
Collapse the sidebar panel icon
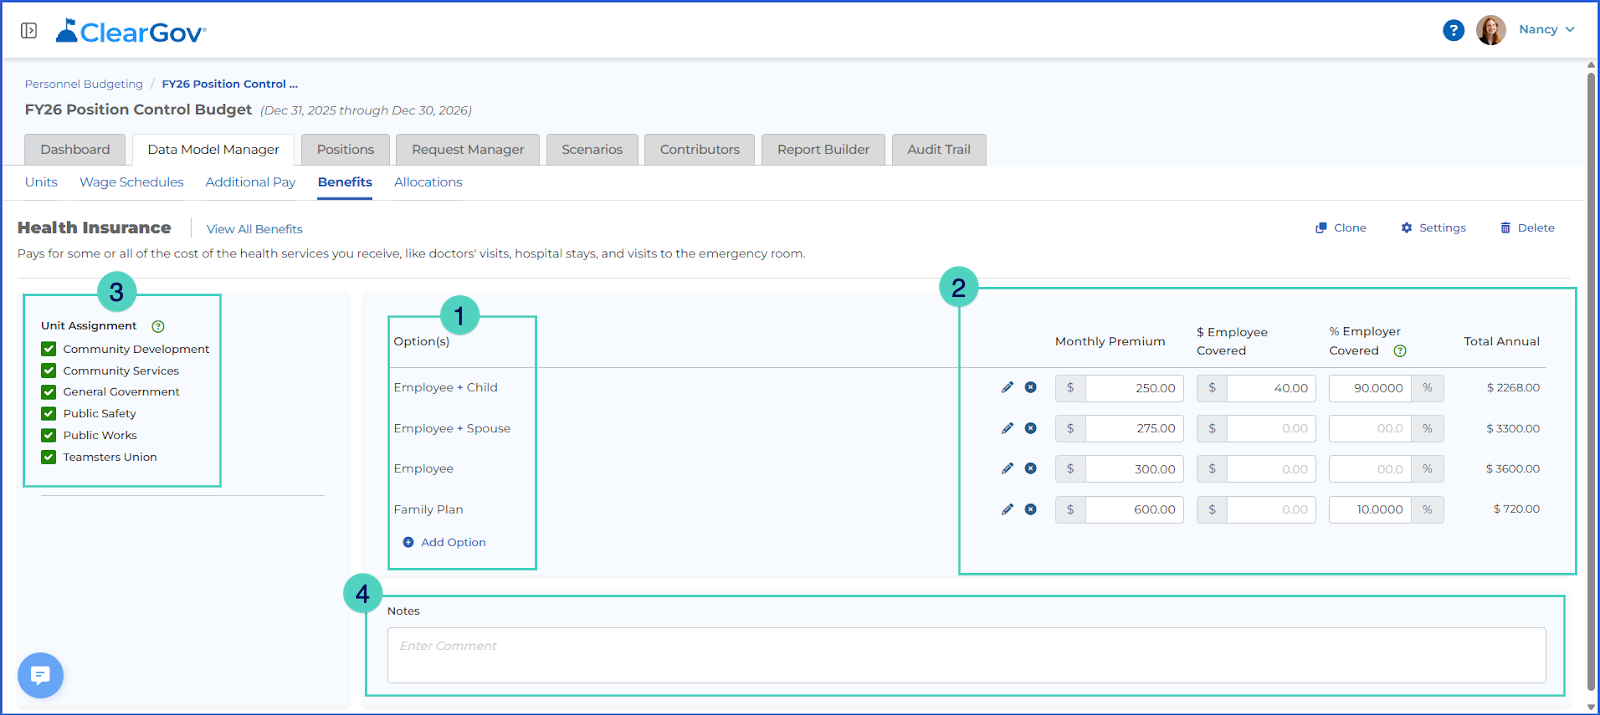(29, 31)
